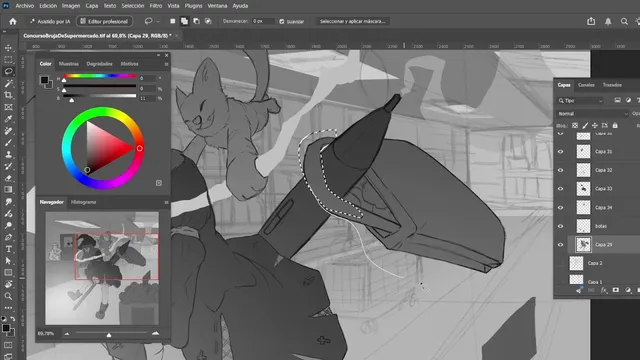
Task: Select the Brush tool
Action: pos(8,142)
